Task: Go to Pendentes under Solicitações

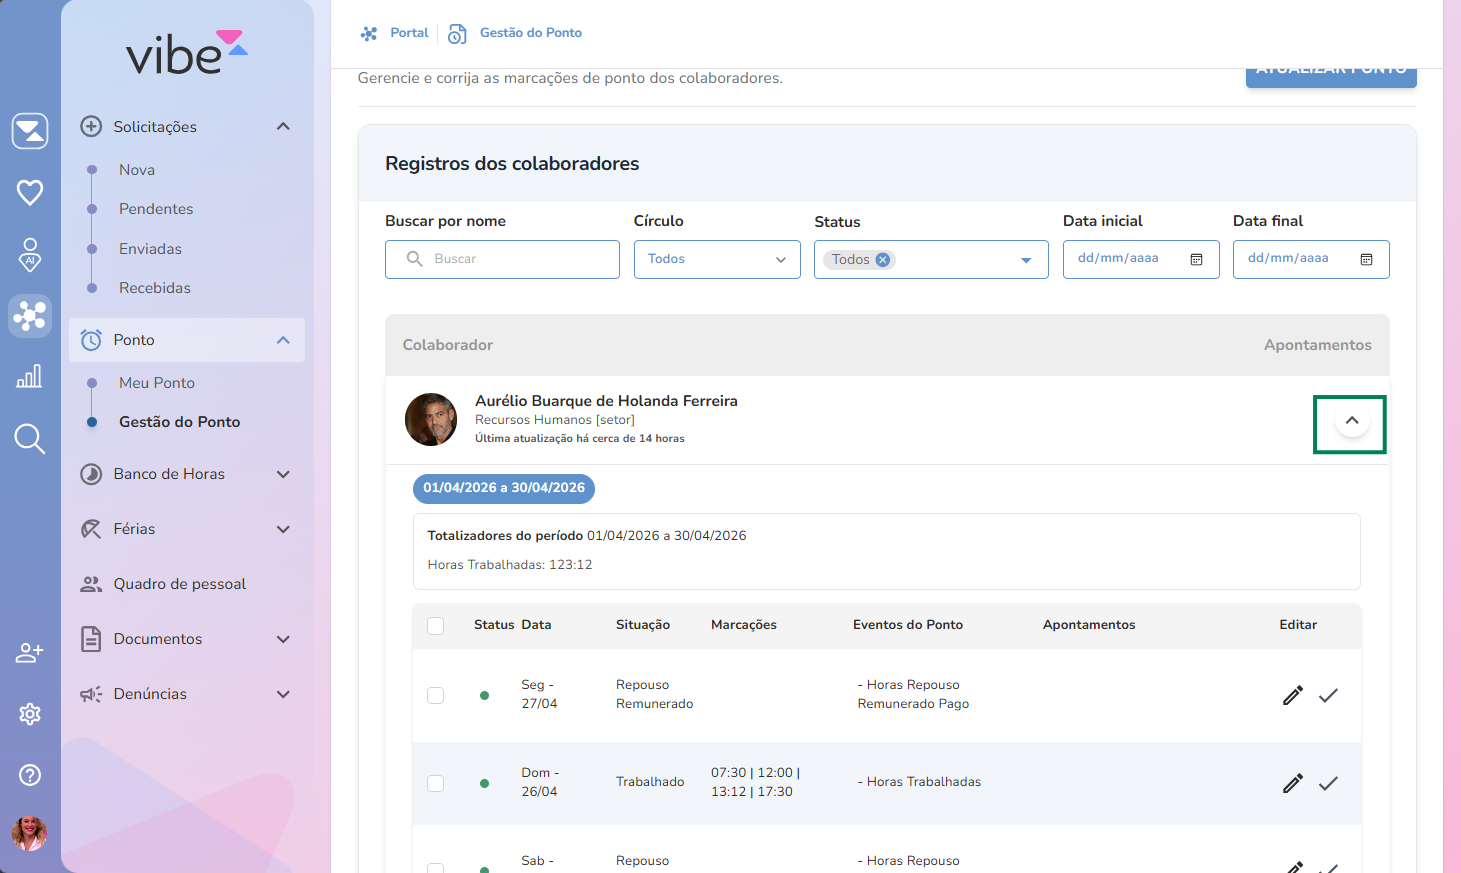Action: [x=156, y=209]
